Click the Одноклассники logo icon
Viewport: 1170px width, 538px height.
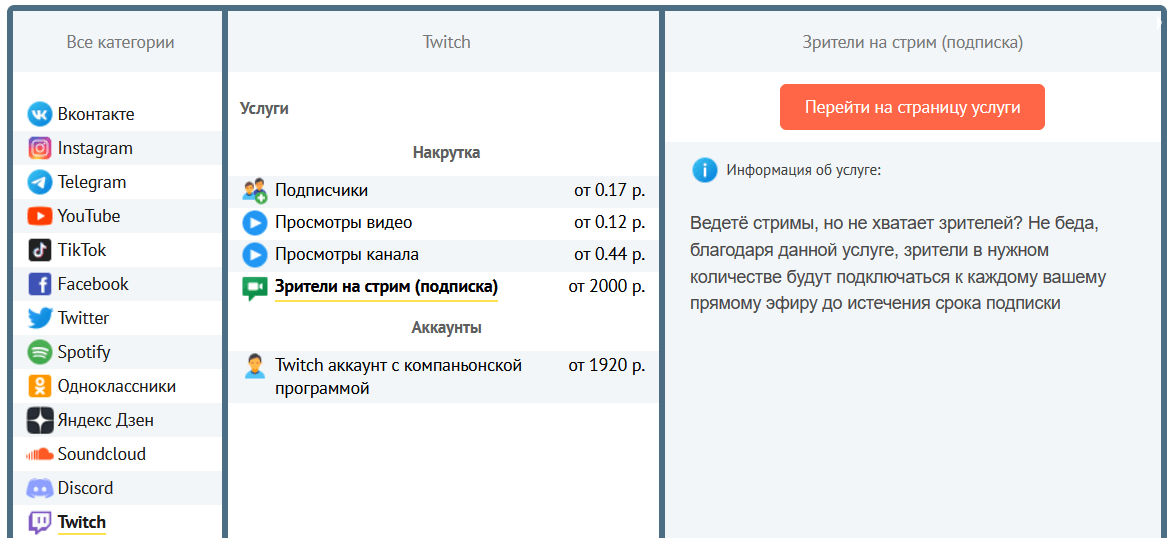(40, 387)
